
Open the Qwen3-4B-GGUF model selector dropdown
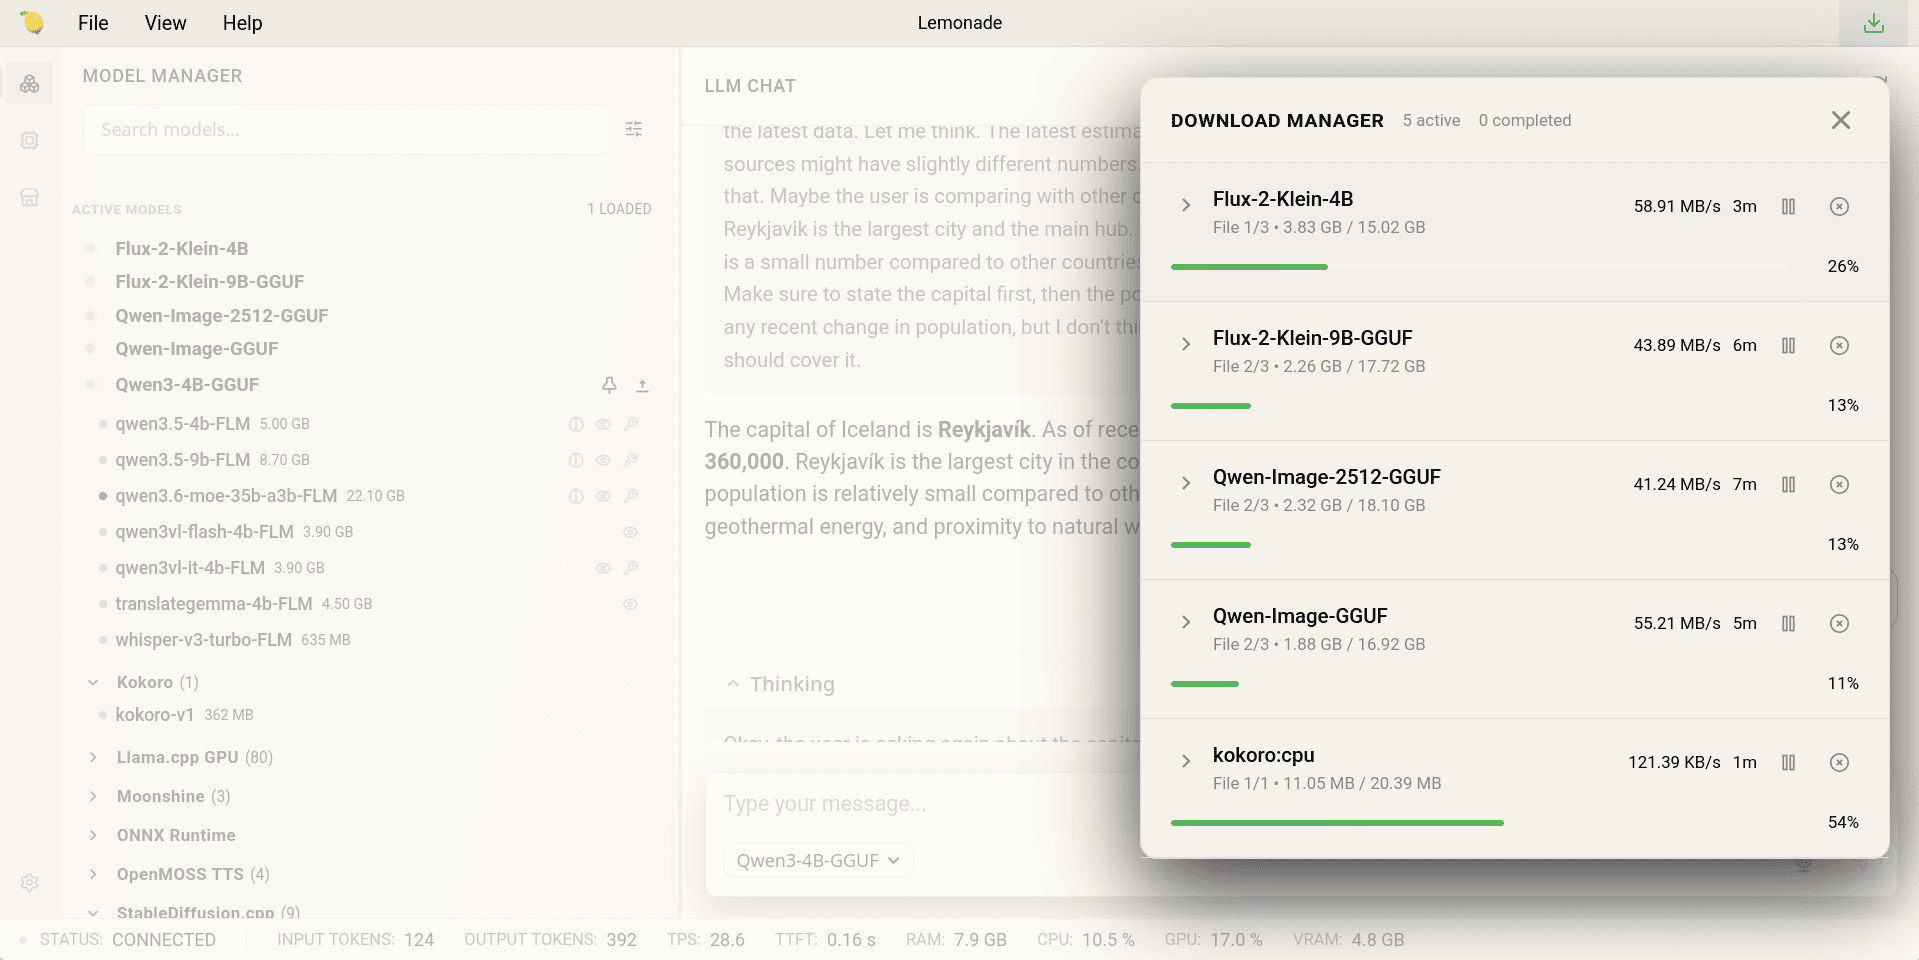click(818, 860)
